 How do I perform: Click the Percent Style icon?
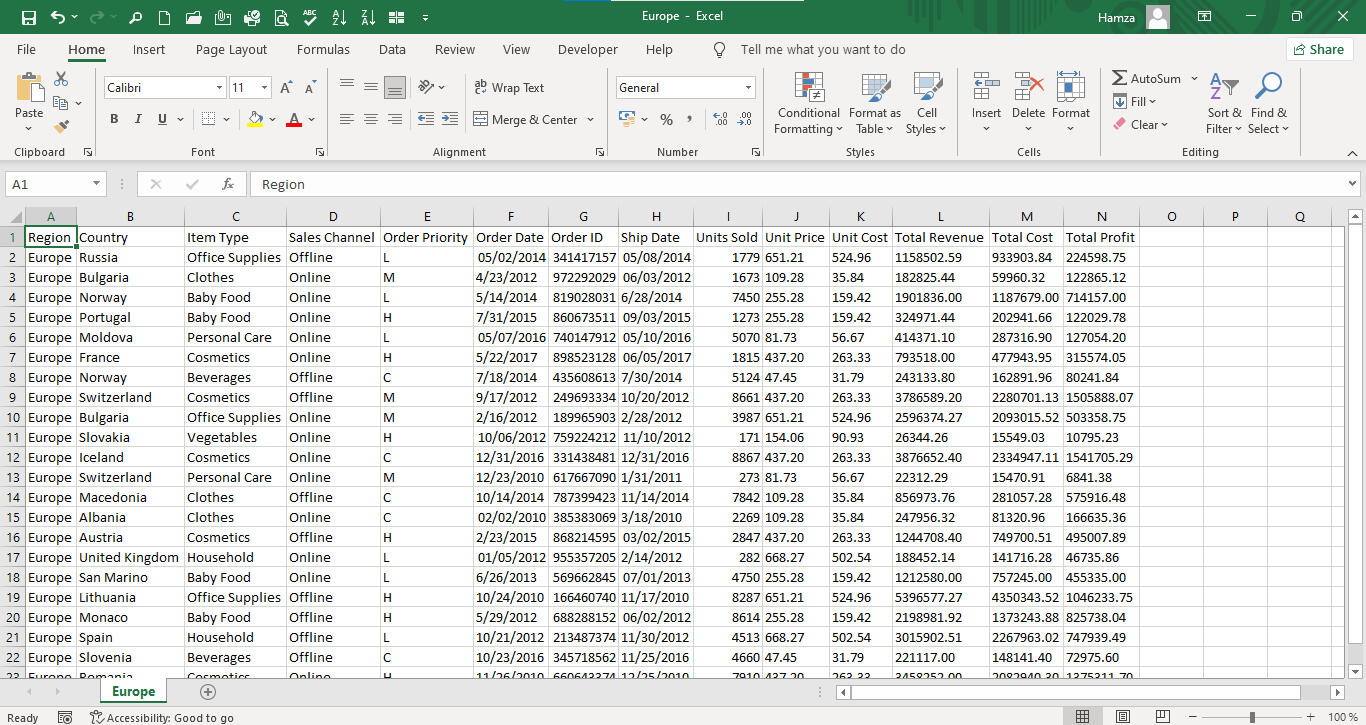point(666,119)
